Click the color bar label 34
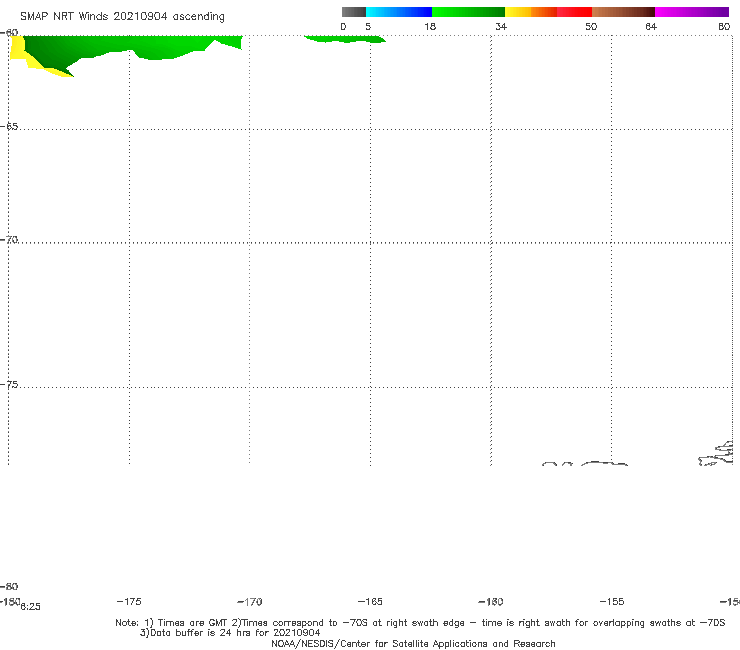The width and height of the screenshot is (740, 650). pyautogui.click(x=501, y=27)
